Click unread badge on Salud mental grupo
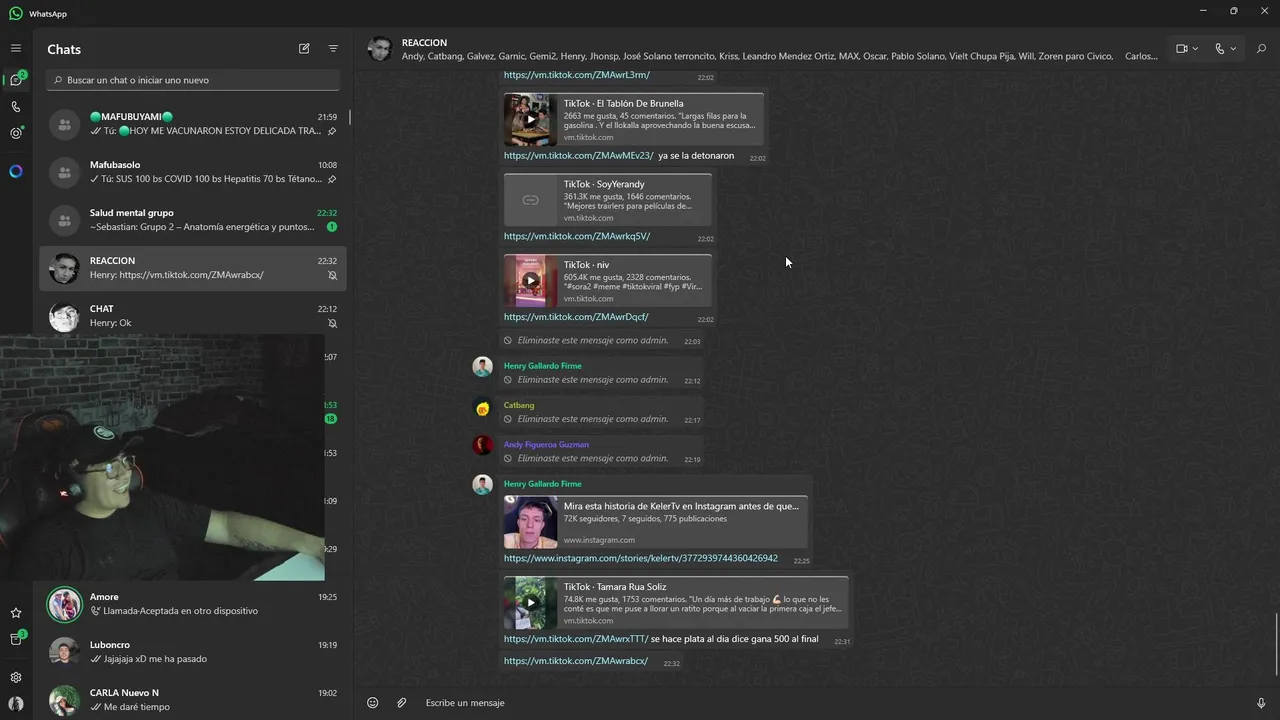The height and width of the screenshot is (720, 1280). coord(332,227)
